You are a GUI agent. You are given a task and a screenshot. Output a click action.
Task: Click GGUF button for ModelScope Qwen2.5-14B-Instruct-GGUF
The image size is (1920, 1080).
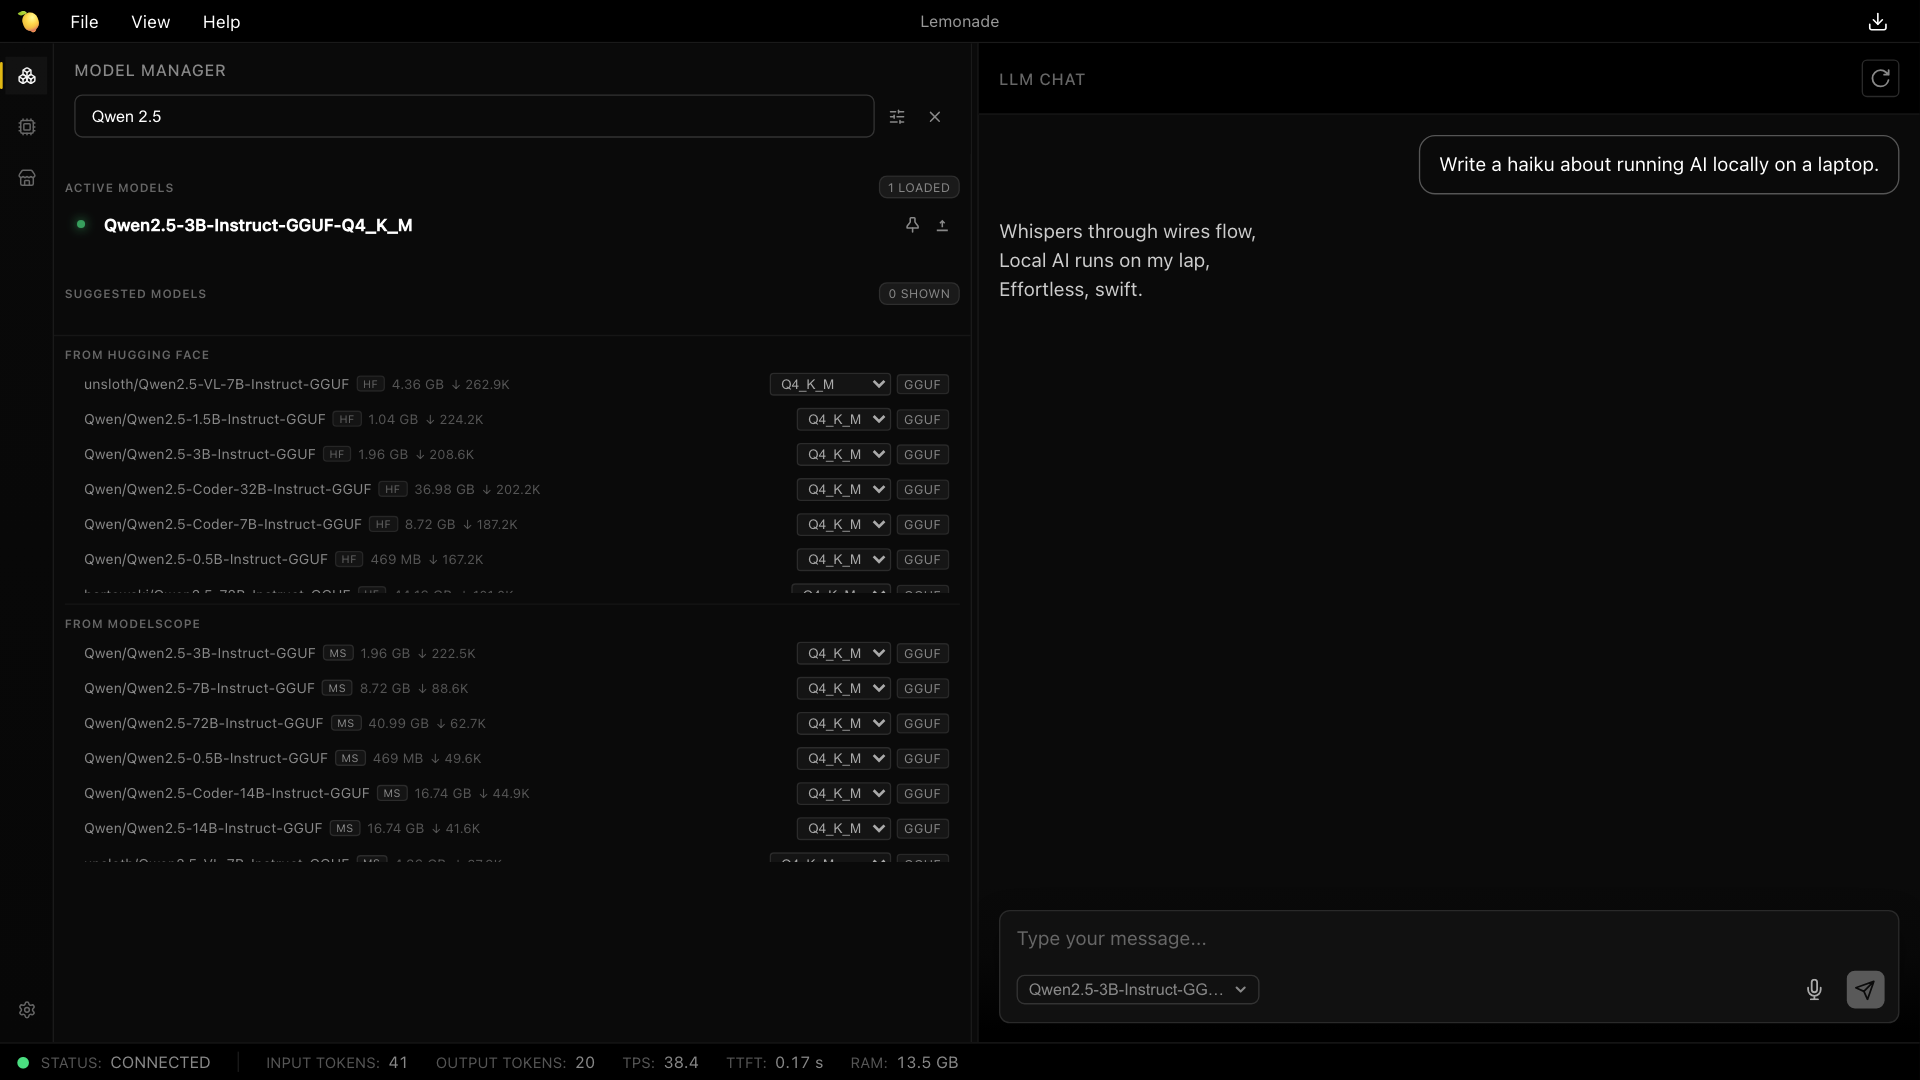(922, 828)
